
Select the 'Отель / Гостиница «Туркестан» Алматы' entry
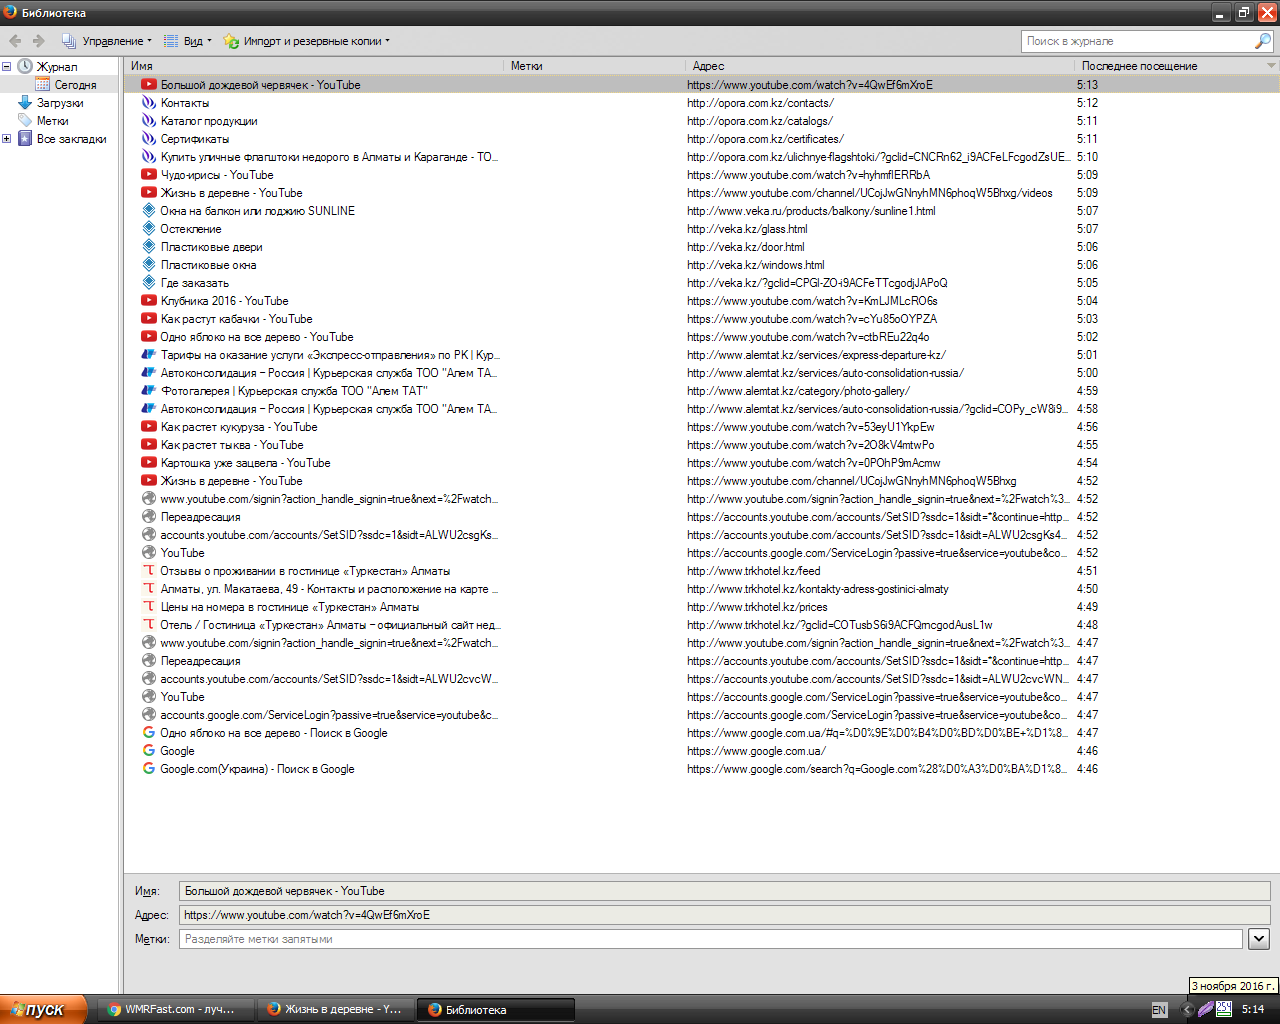(x=702, y=625)
